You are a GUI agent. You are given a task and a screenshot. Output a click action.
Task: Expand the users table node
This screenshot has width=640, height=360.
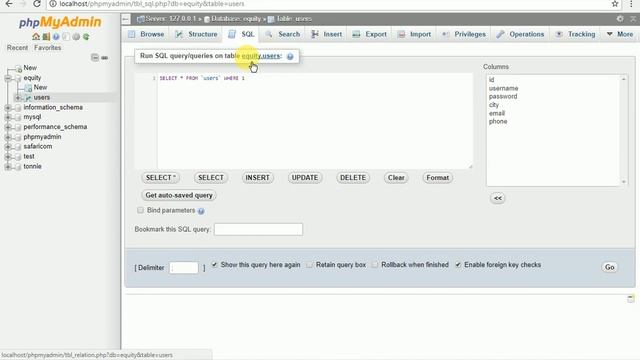point(18,98)
